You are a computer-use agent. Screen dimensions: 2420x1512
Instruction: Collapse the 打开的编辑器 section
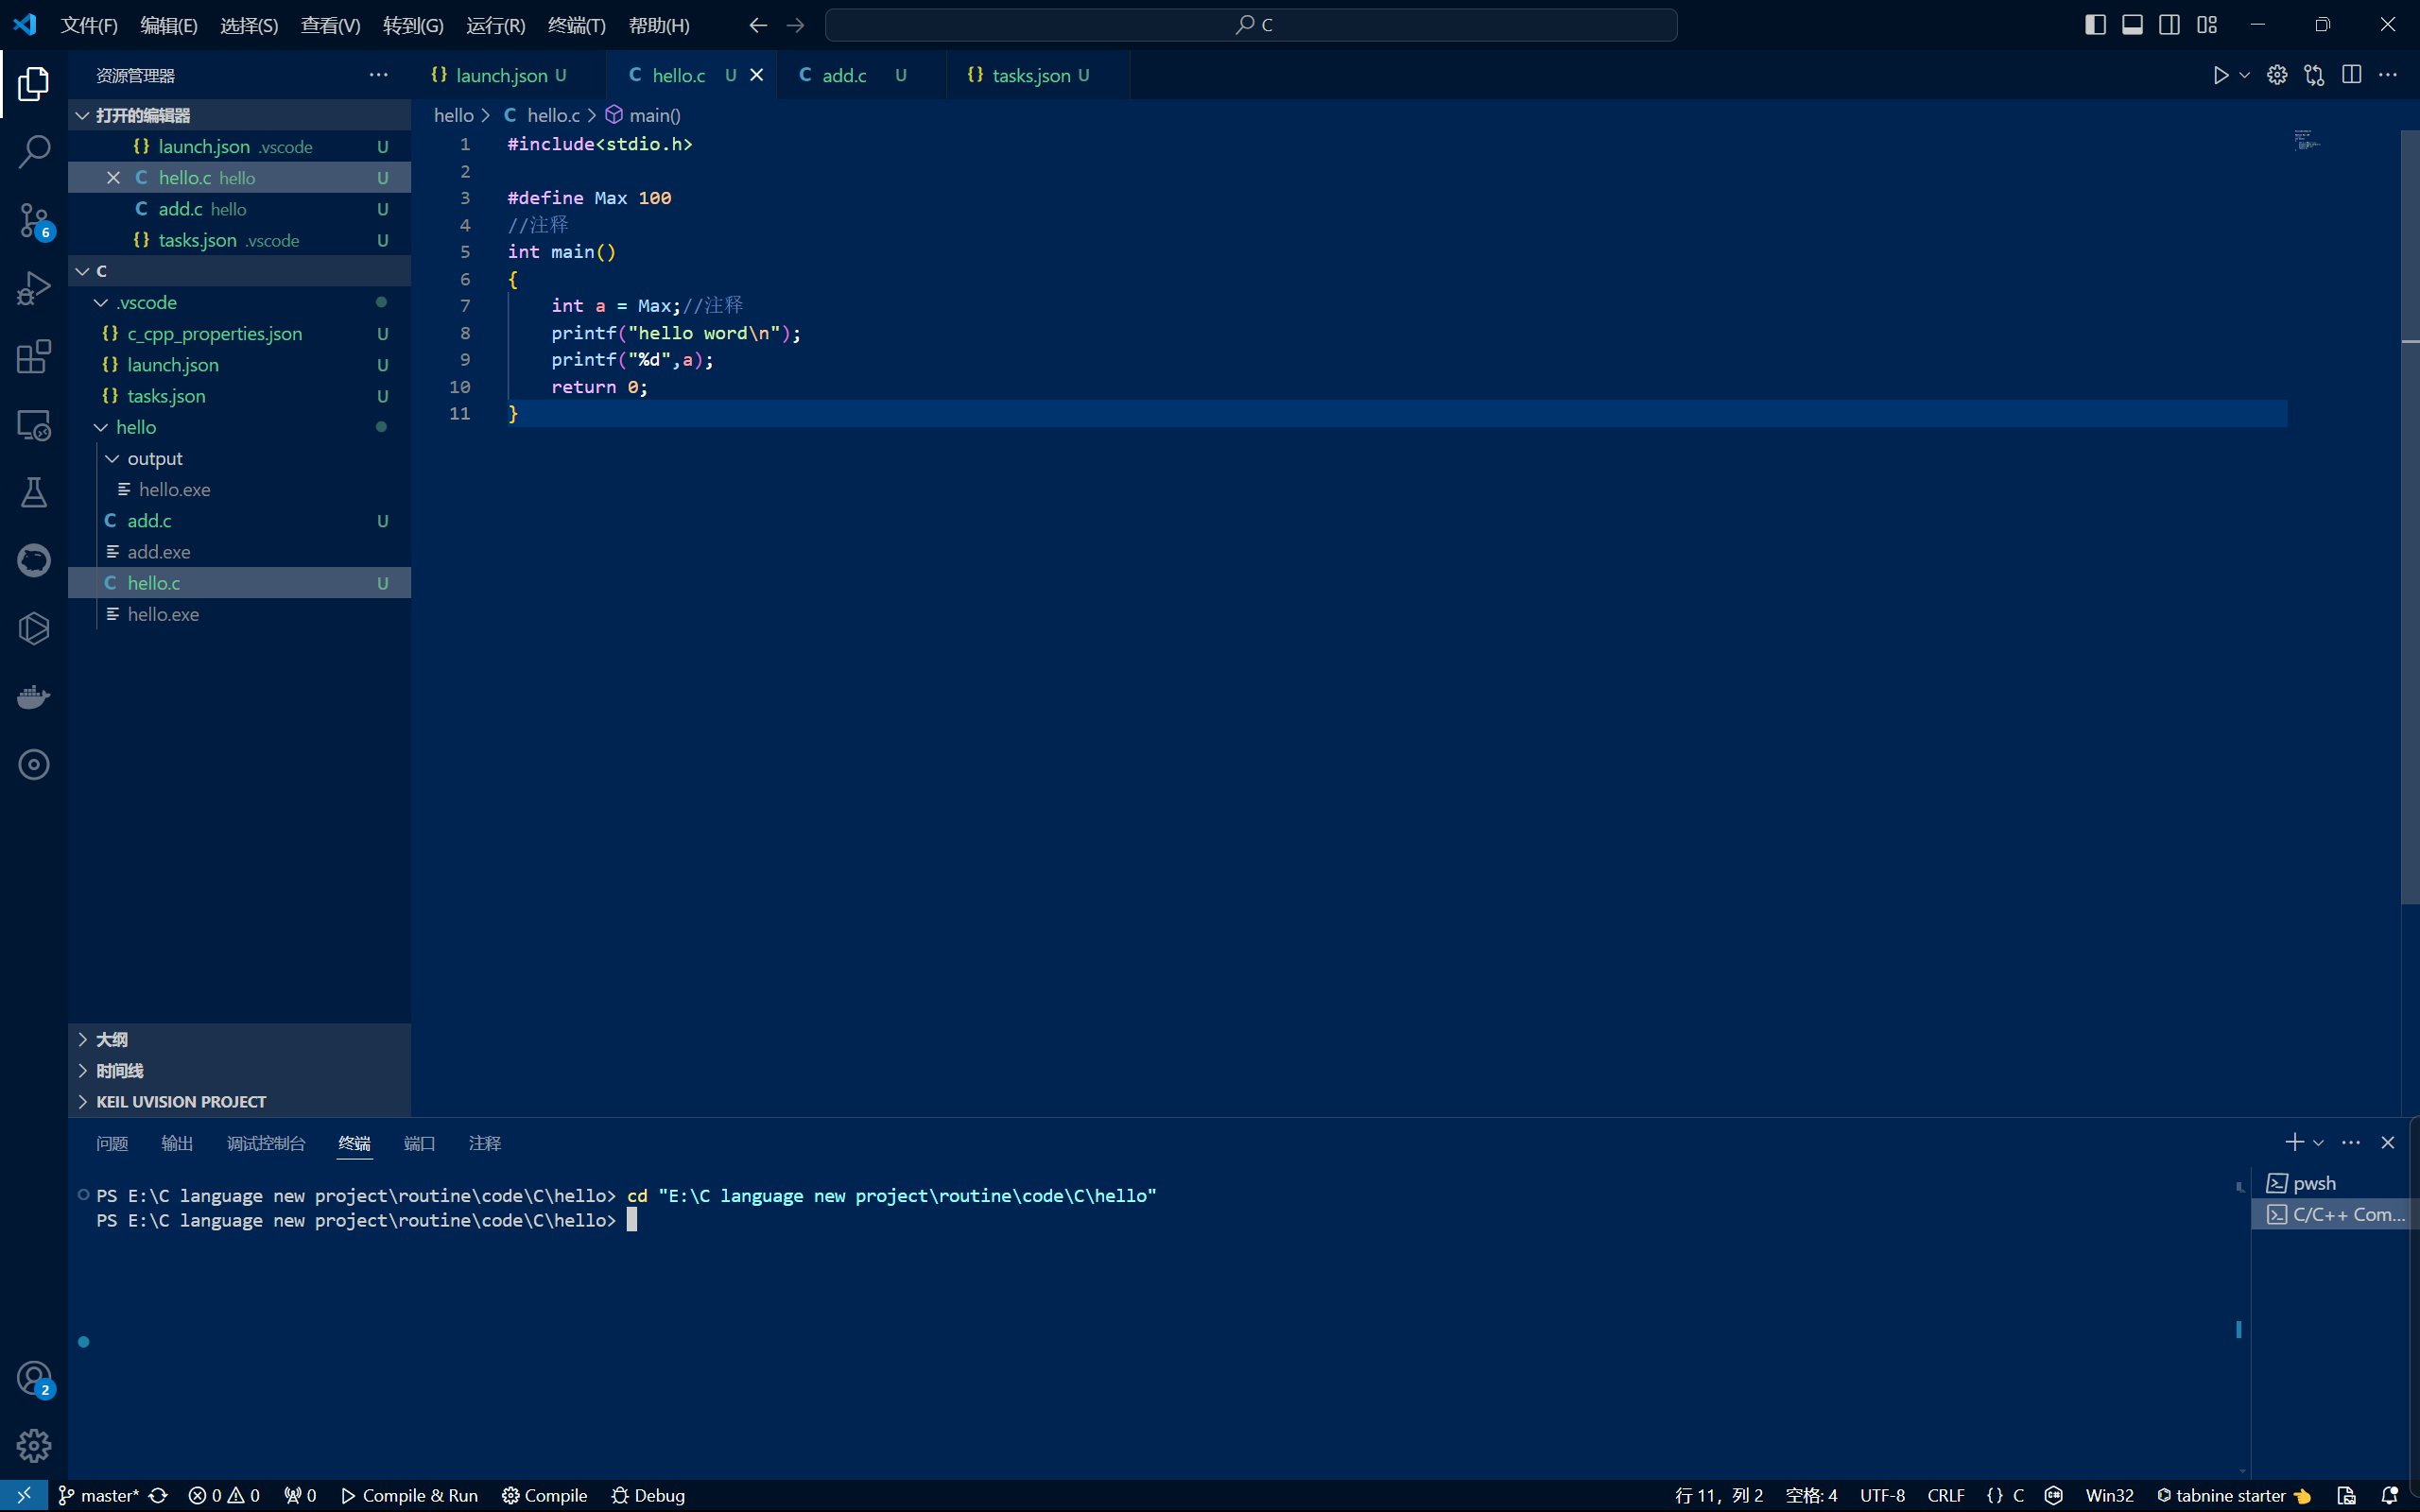(240, 115)
